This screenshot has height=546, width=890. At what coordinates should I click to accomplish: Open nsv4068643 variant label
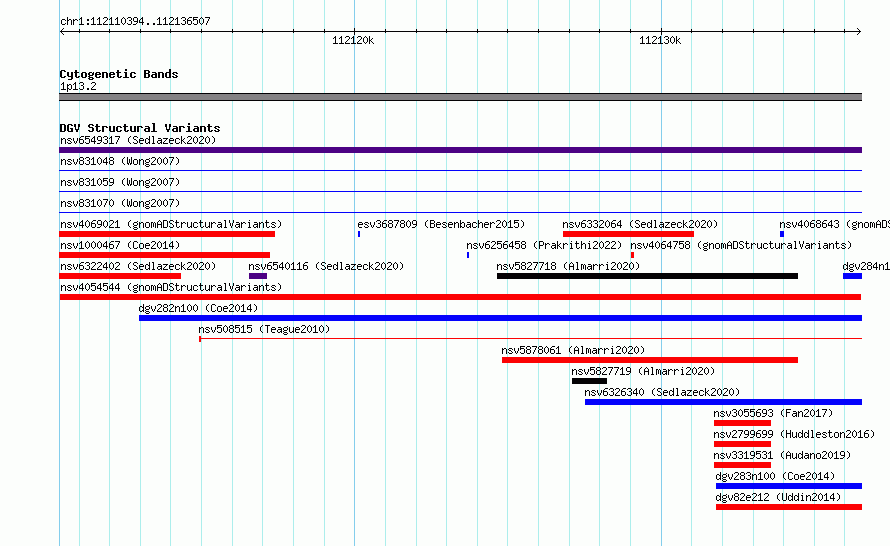point(834,224)
